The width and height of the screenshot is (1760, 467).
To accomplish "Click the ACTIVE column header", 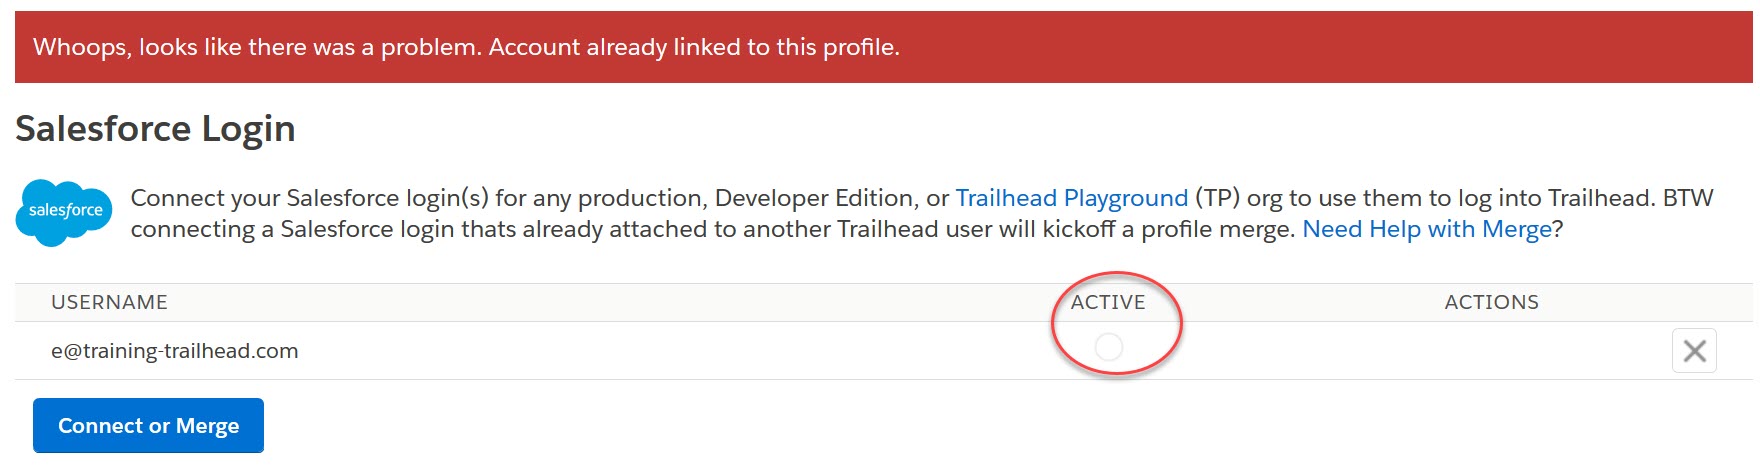I will [1108, 302].
